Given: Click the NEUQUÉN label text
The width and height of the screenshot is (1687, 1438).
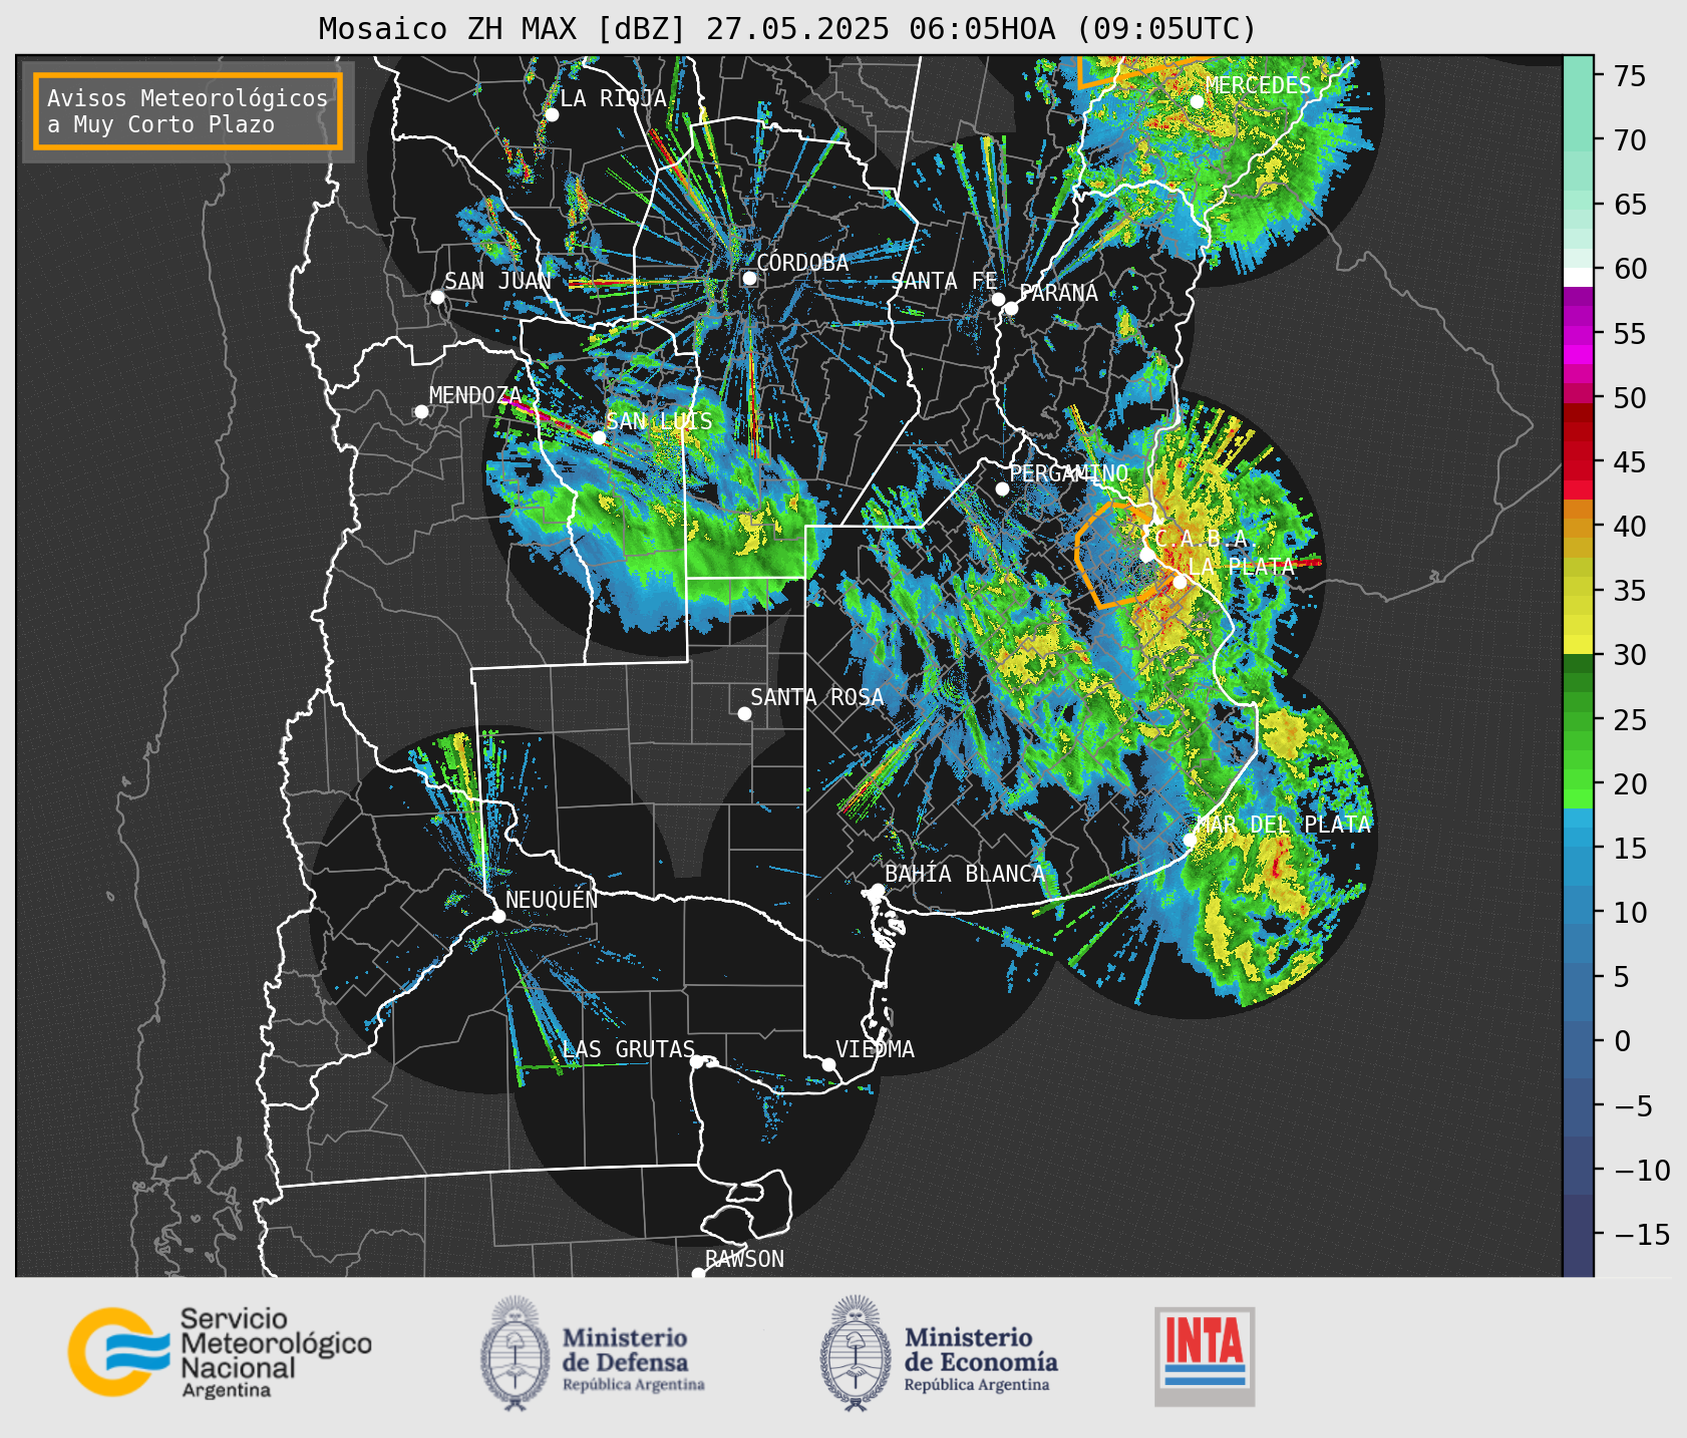Looking at the screenshot, I should [x=551, y=899].
